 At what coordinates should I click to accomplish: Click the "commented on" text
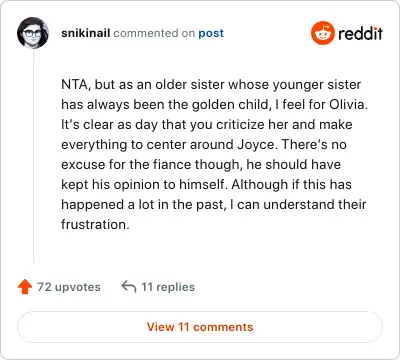[154, 33]
